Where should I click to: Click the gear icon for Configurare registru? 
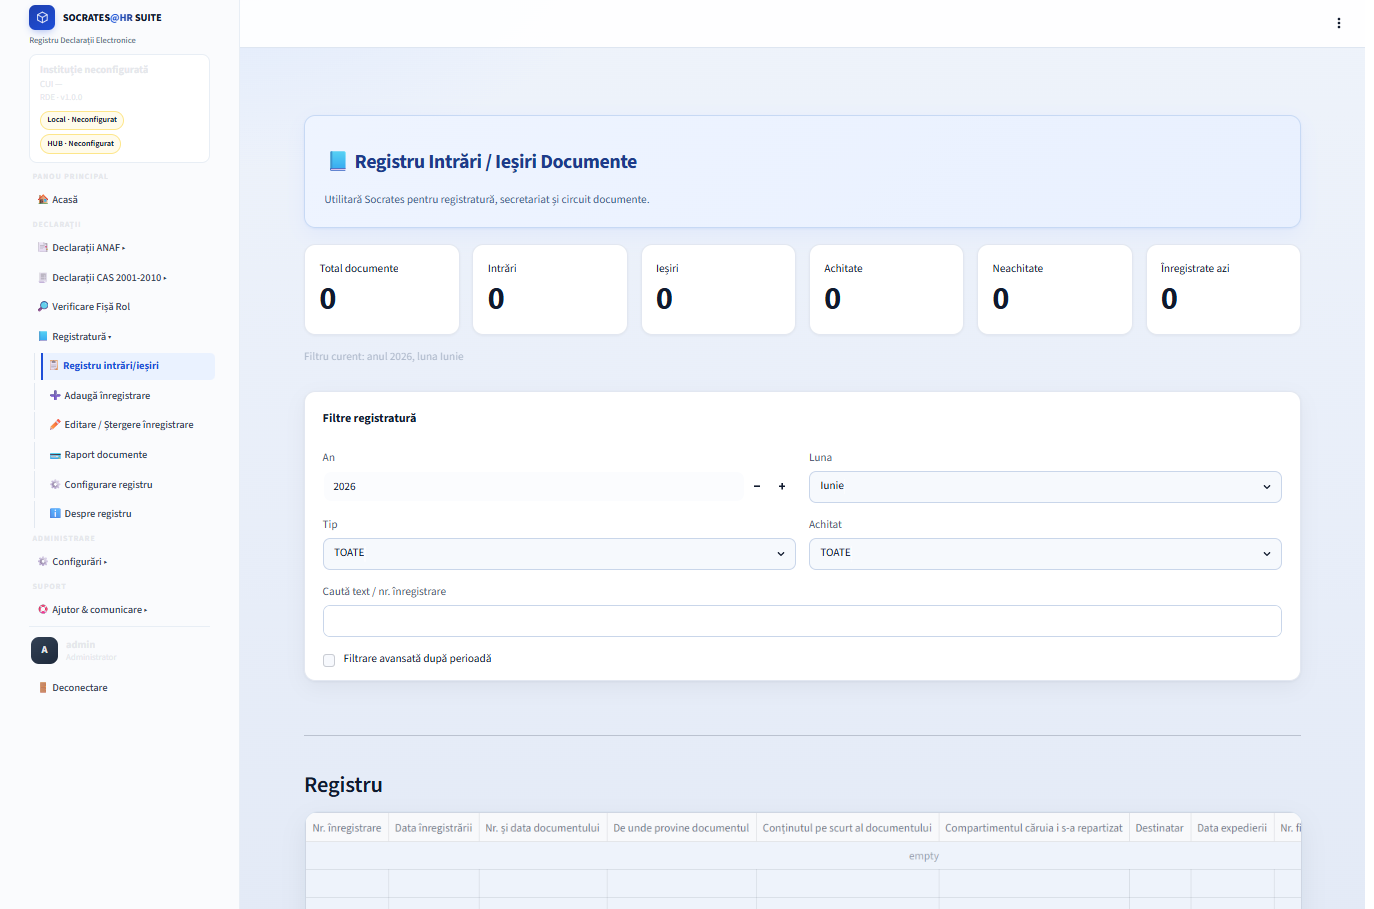pyautogui.click(x=55, y=485)
